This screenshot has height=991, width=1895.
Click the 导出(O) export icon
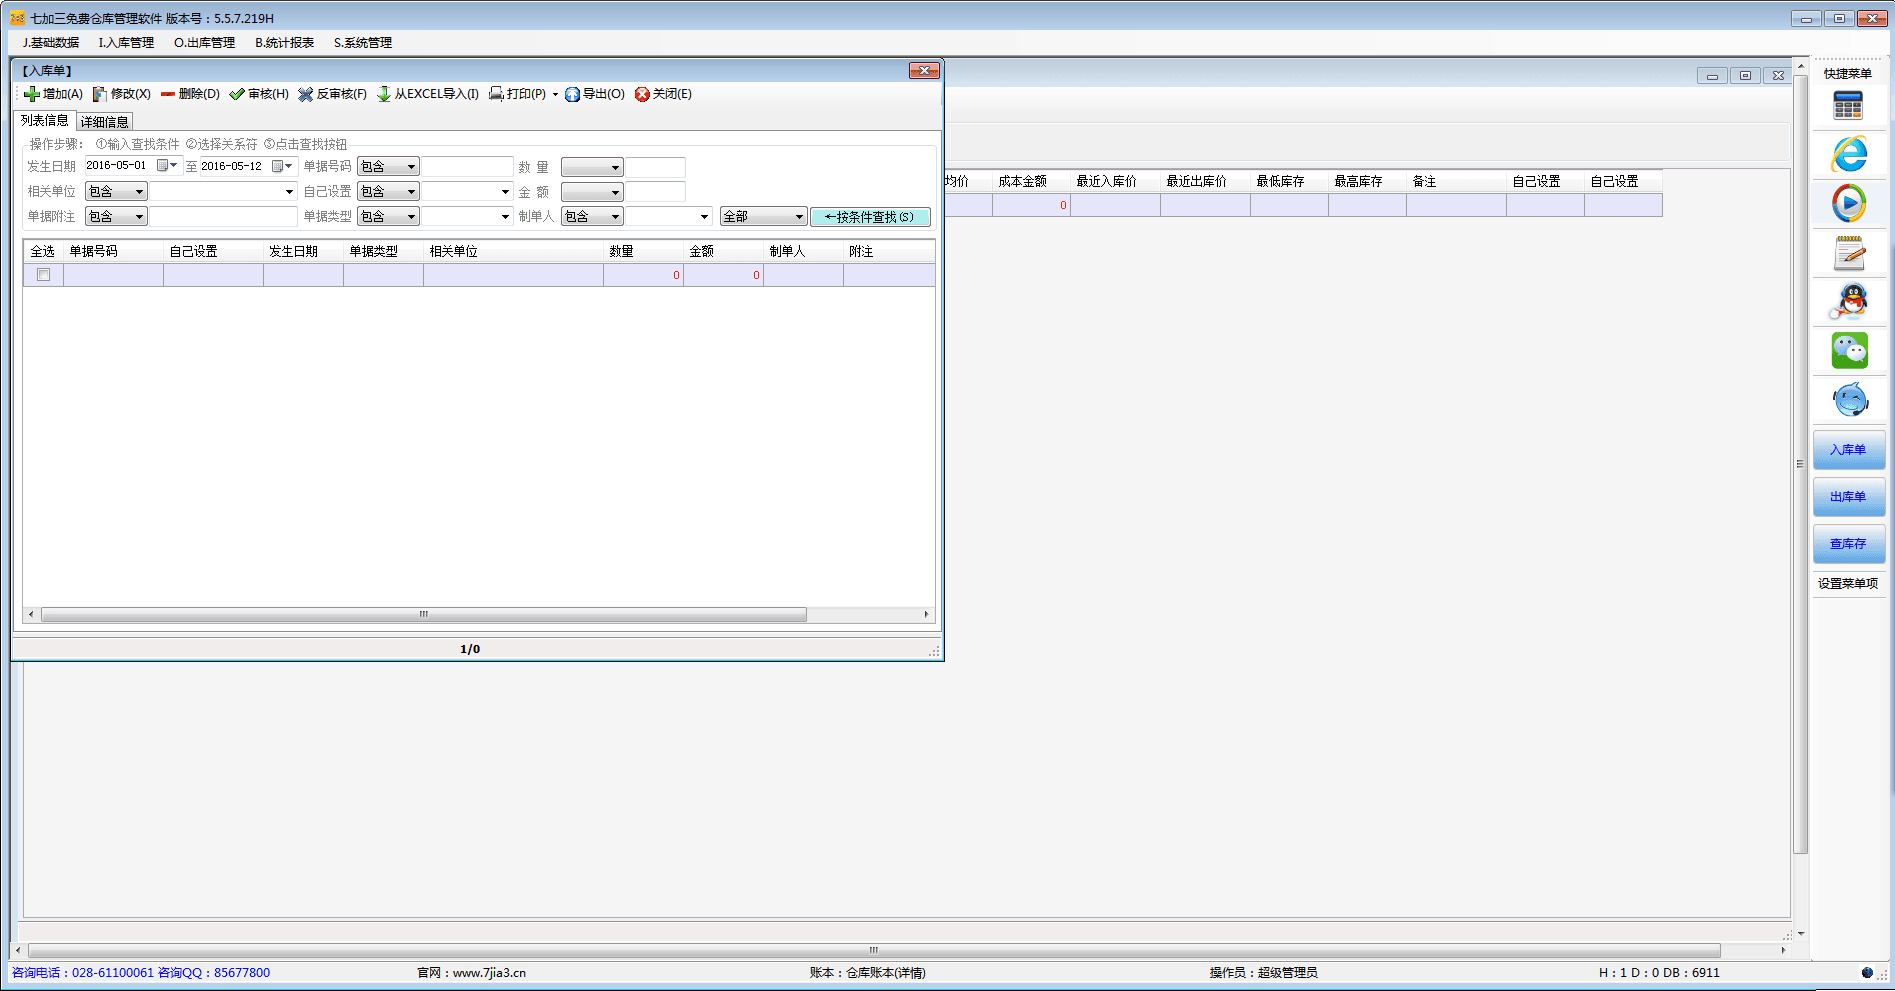(572, 94)
